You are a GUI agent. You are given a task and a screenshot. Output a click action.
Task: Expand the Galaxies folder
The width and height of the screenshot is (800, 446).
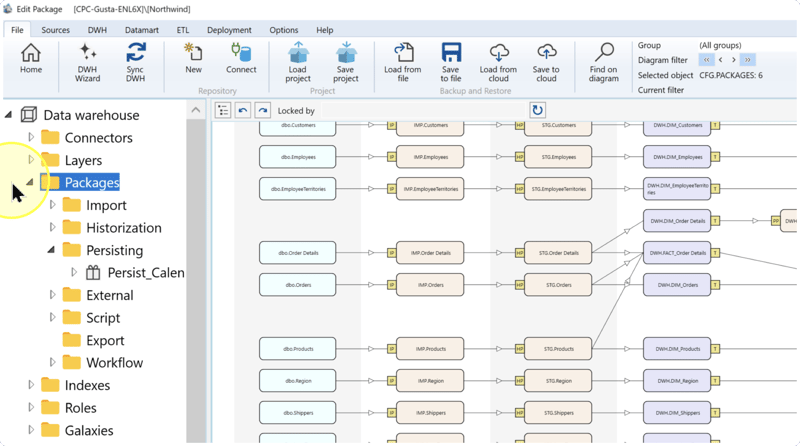click(x=31, y=430)
